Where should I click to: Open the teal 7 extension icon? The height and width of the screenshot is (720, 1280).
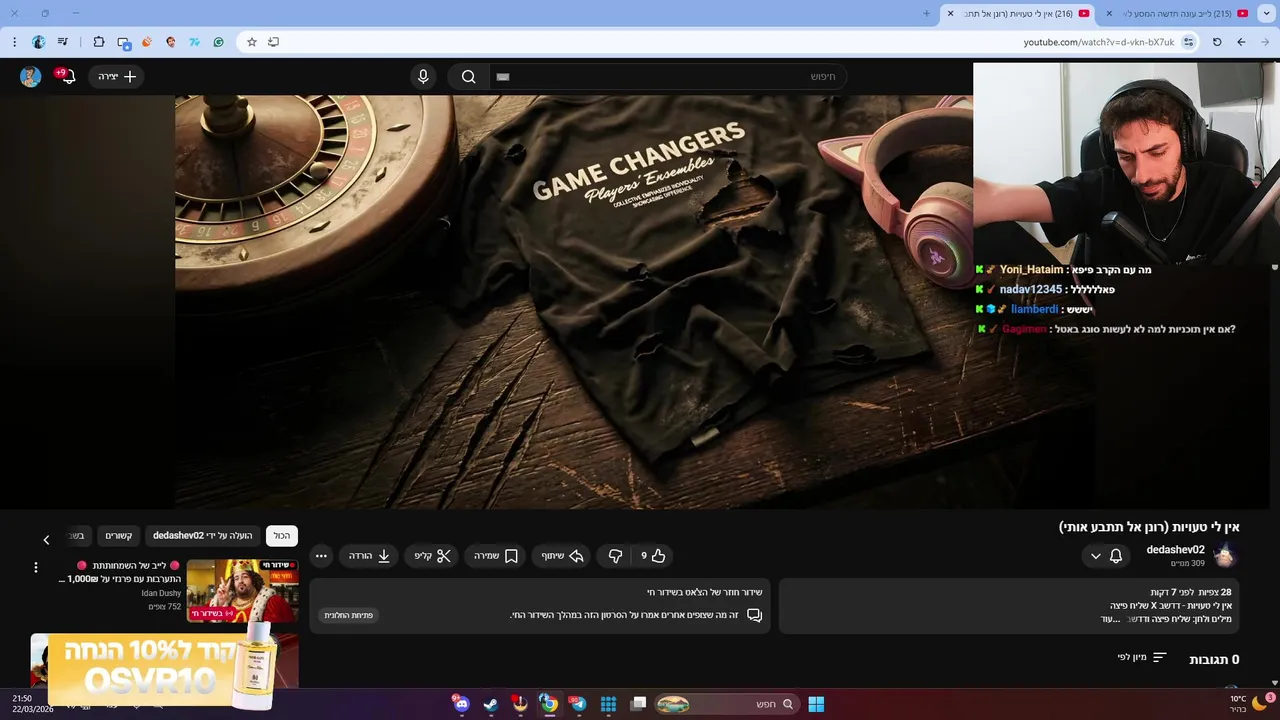195,42
